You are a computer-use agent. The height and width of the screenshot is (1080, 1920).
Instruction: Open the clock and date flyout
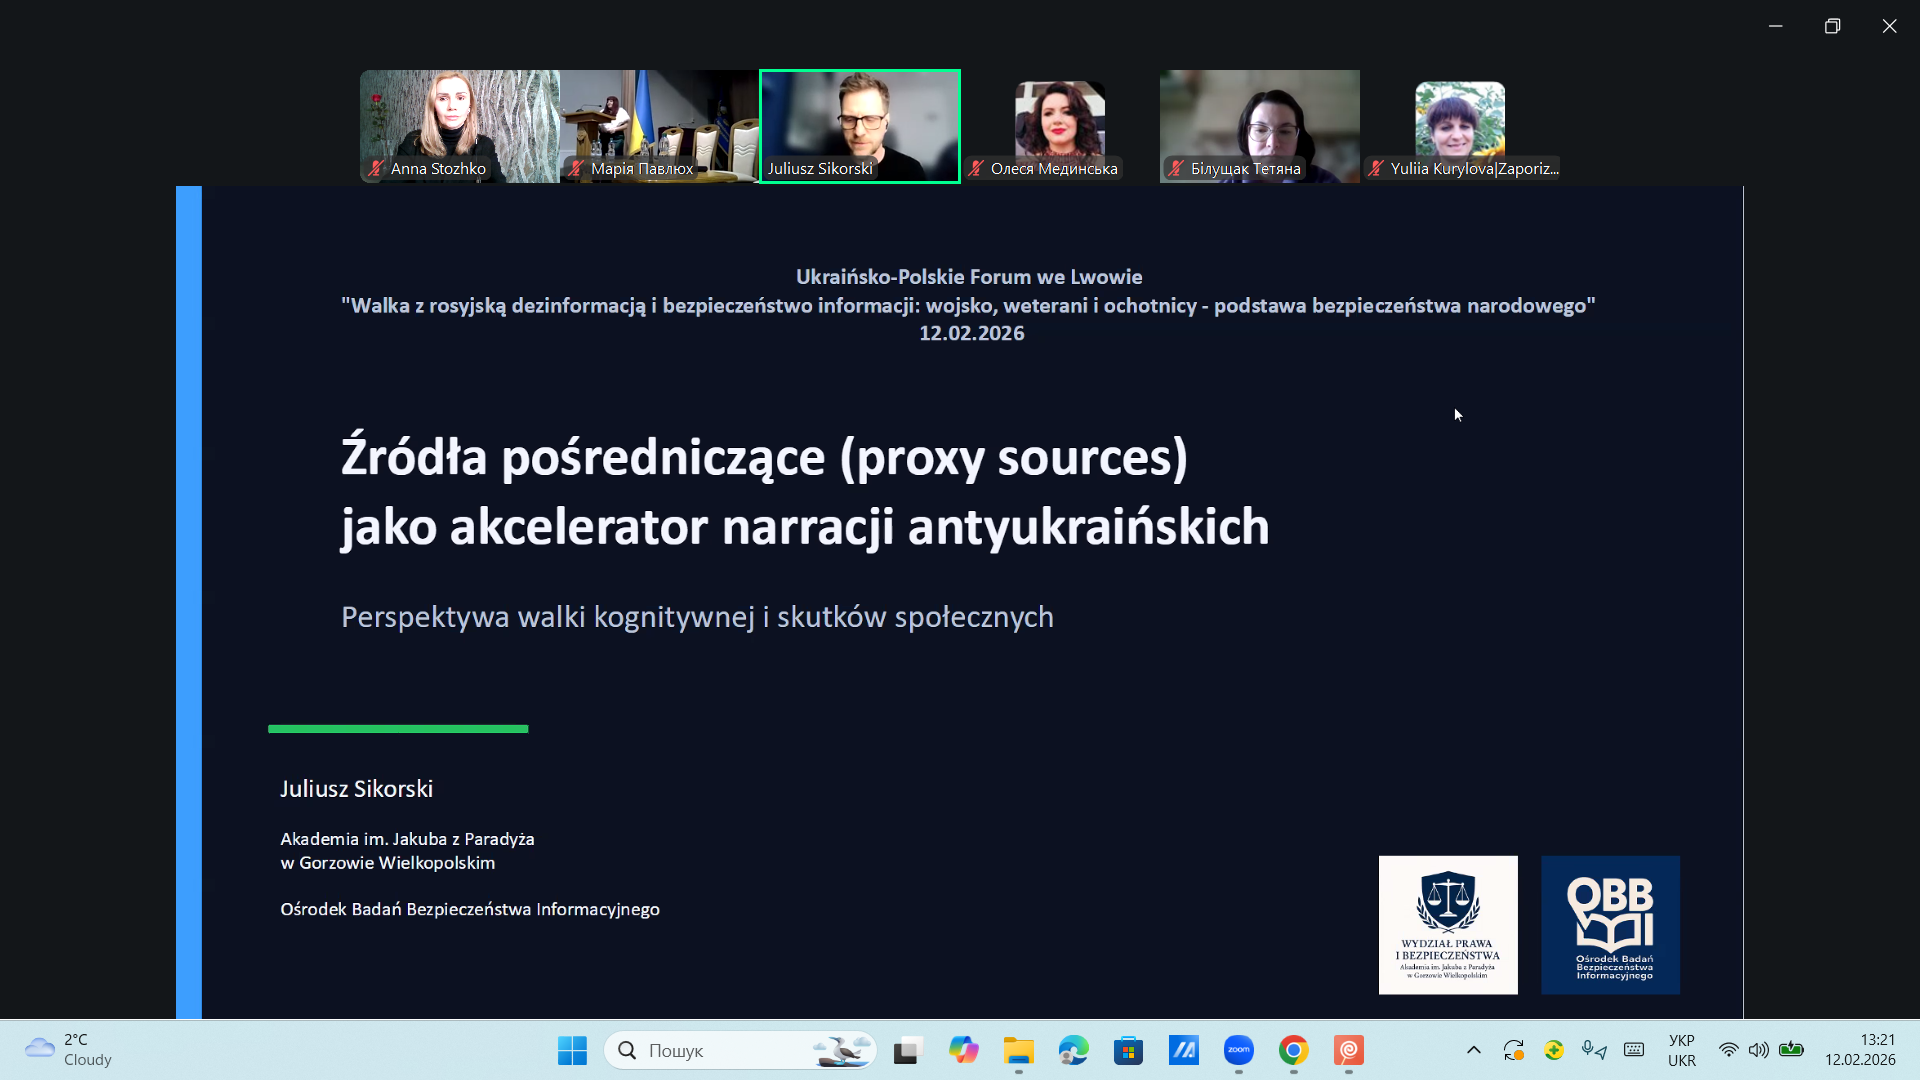(x=1859, y=1050)
